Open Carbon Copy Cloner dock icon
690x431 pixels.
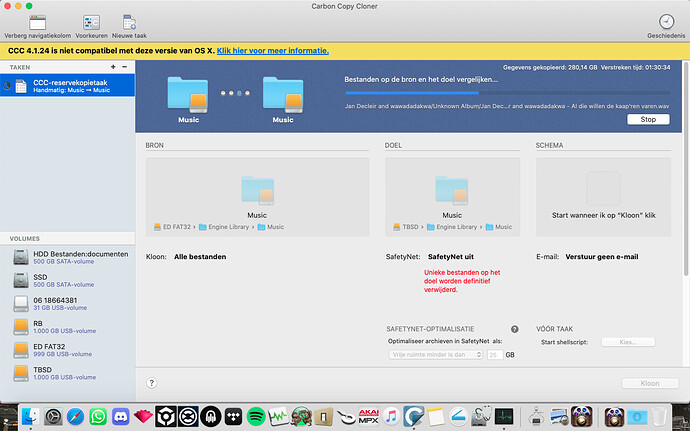pos(414,416)
